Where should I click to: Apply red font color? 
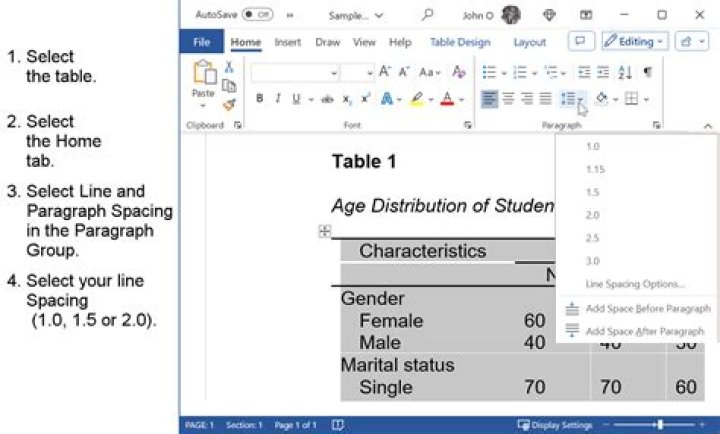[x=447, y=99]
